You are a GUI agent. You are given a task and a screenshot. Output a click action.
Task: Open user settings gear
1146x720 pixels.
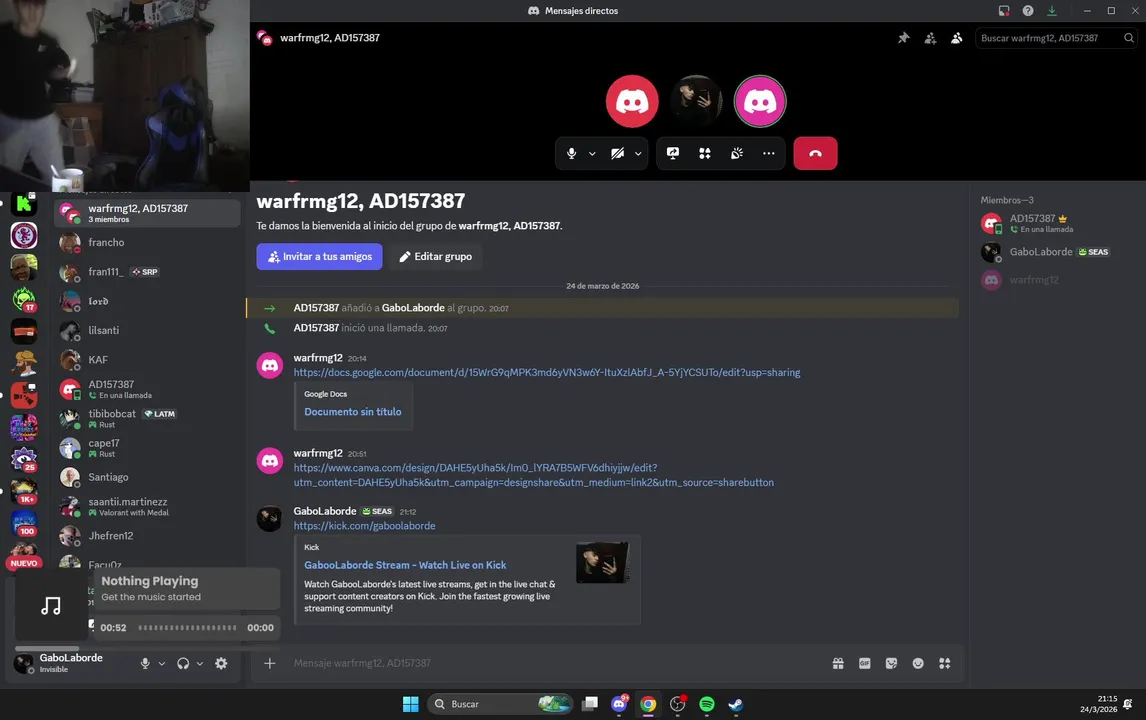click(x=221, y=664)
